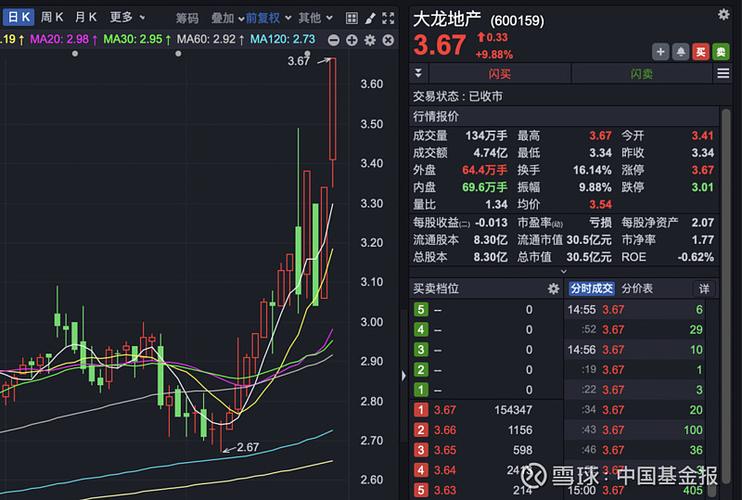Select buy level 2 at 3.66
Screen dimensions: 742x500
(487, 430)
